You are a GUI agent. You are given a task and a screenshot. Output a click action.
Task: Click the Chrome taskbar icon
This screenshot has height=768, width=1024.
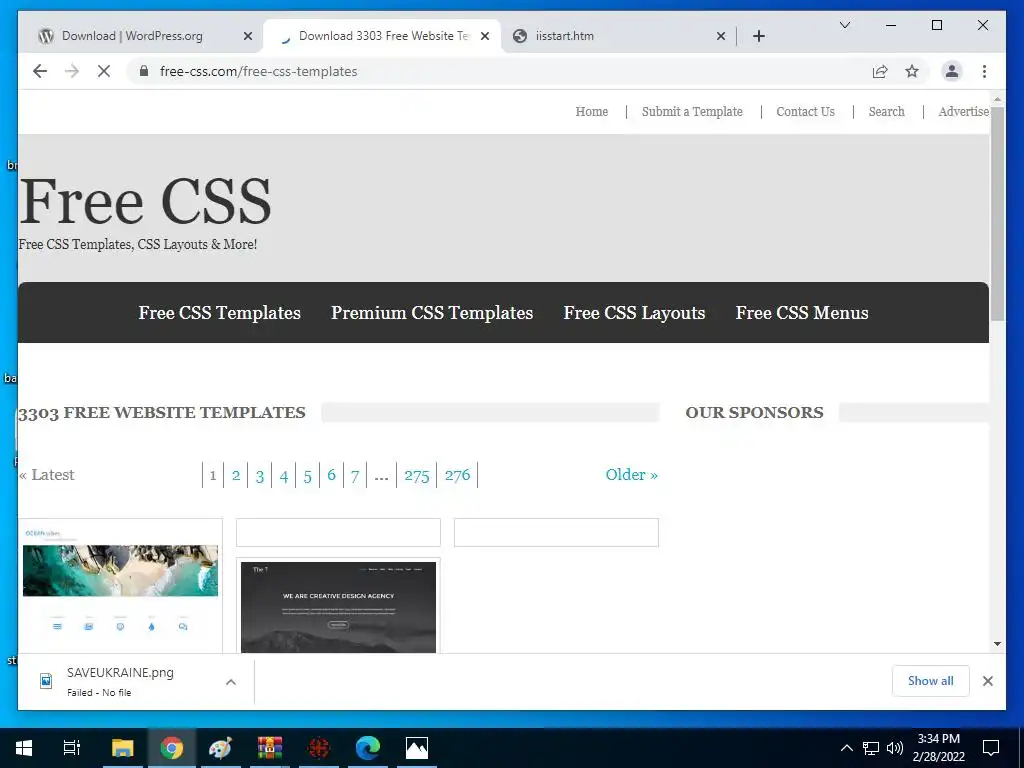pyautogui.click(x=172, y=748)
